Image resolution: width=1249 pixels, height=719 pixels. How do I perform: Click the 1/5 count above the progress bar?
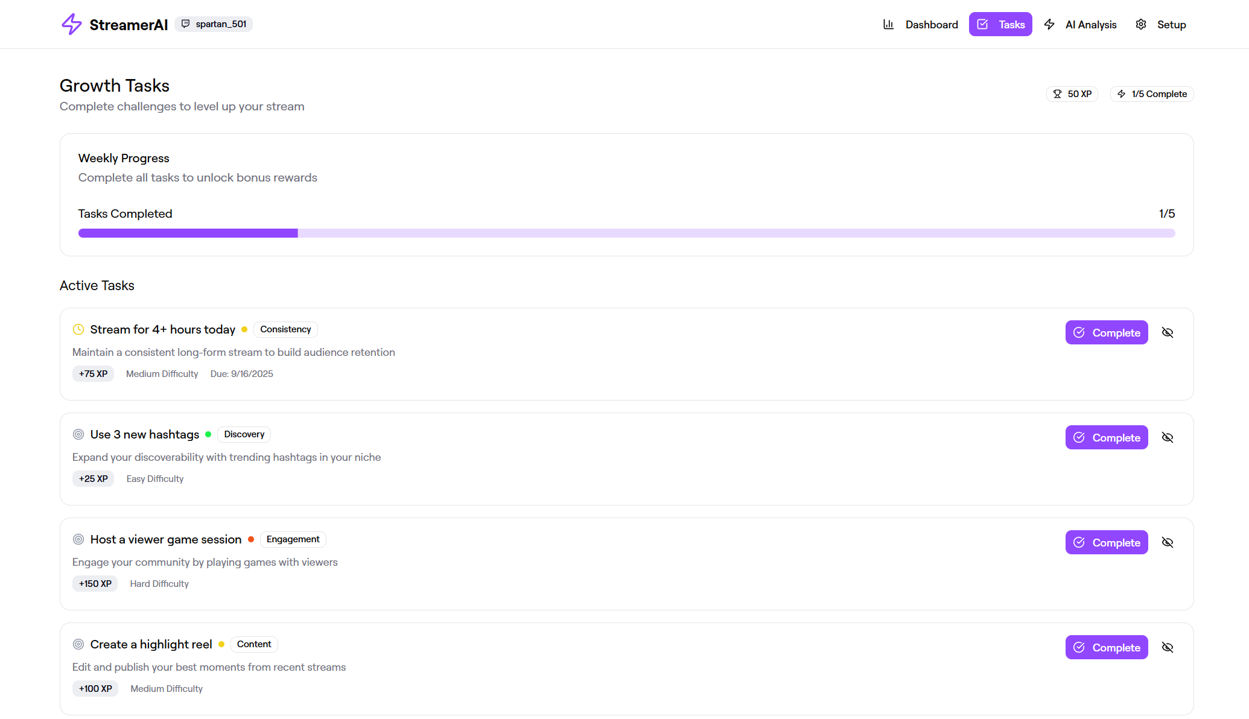click(x=1167, y=214)
